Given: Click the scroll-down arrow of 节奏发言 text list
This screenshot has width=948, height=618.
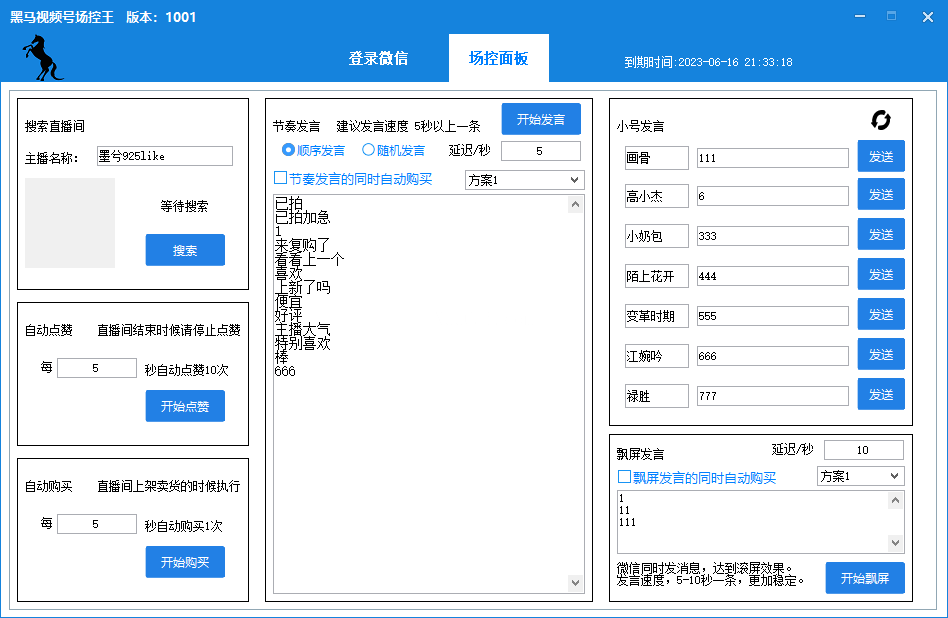Looking at the screenshot, I should coord(576,582).
